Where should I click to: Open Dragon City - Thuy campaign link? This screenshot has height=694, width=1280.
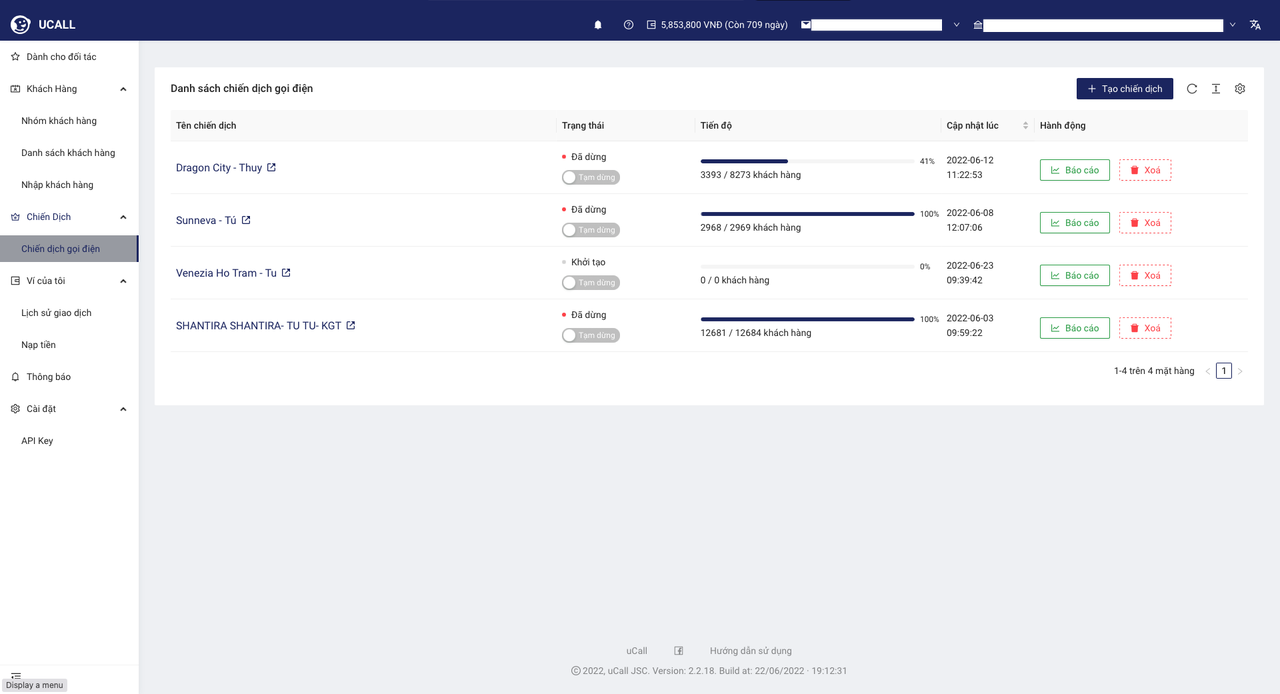pos(219,168)
